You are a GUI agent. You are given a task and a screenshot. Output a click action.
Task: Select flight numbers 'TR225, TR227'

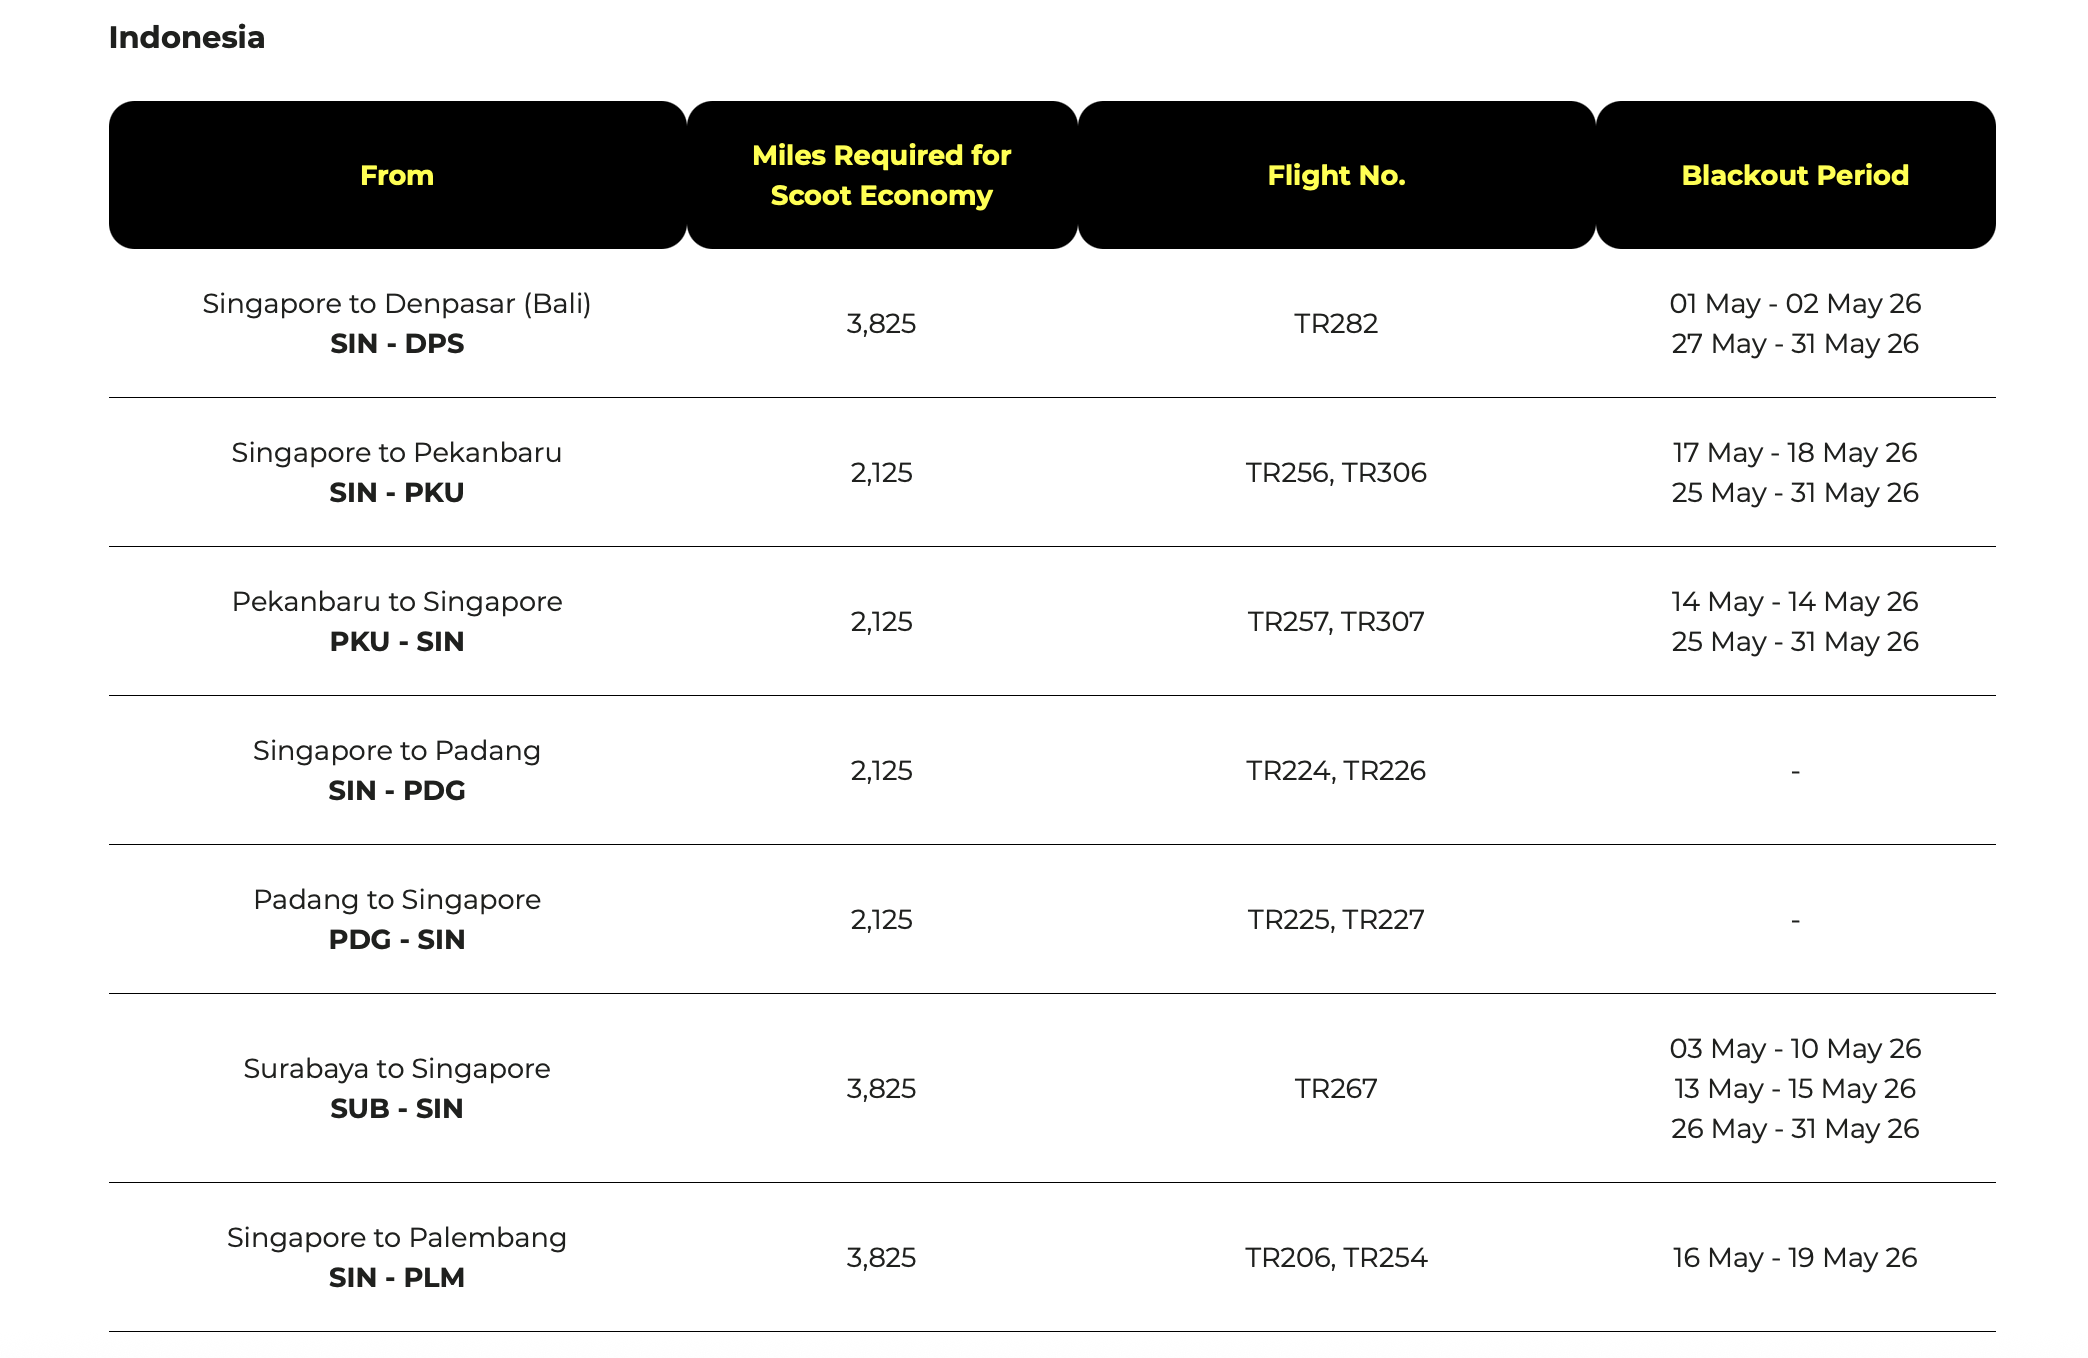(1336, 919)
